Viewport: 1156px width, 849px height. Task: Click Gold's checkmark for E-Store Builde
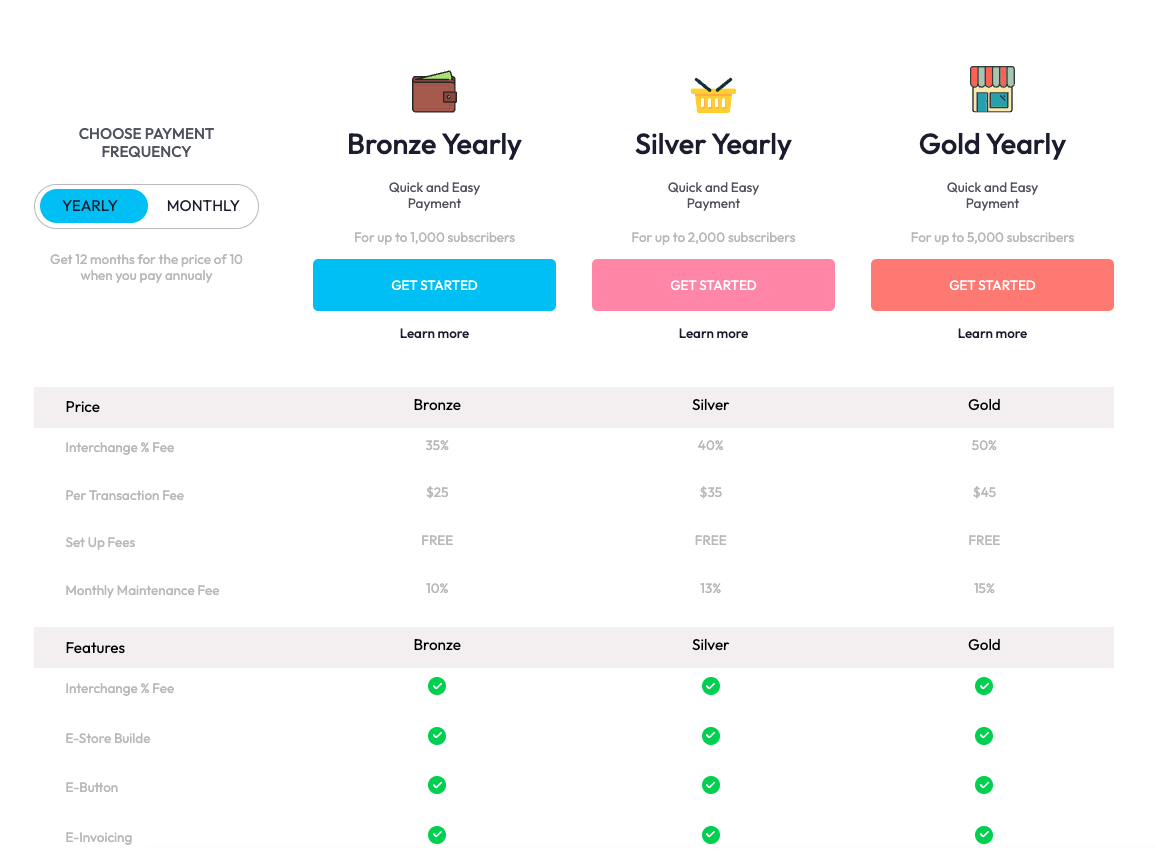984,736
